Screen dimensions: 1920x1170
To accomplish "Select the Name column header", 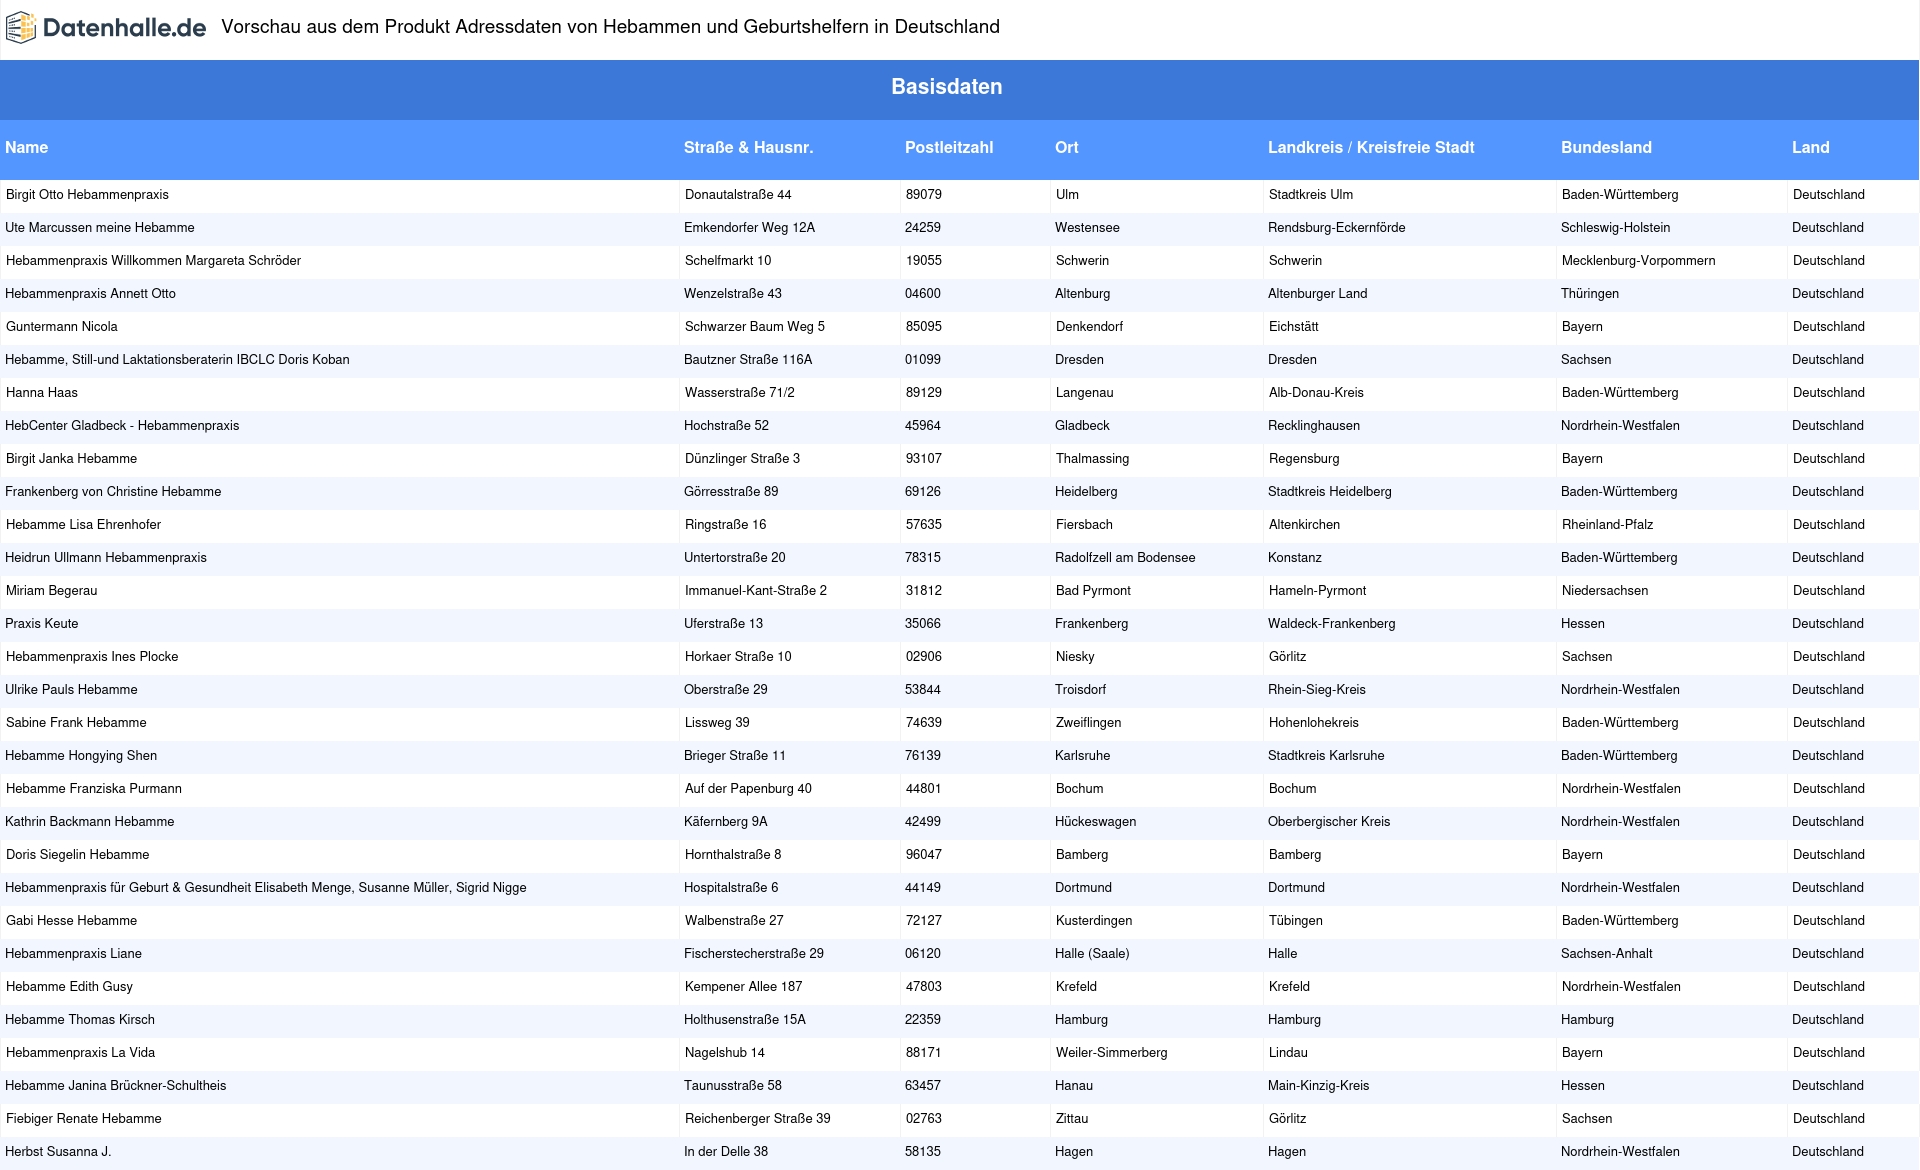I will pos(27,148).
